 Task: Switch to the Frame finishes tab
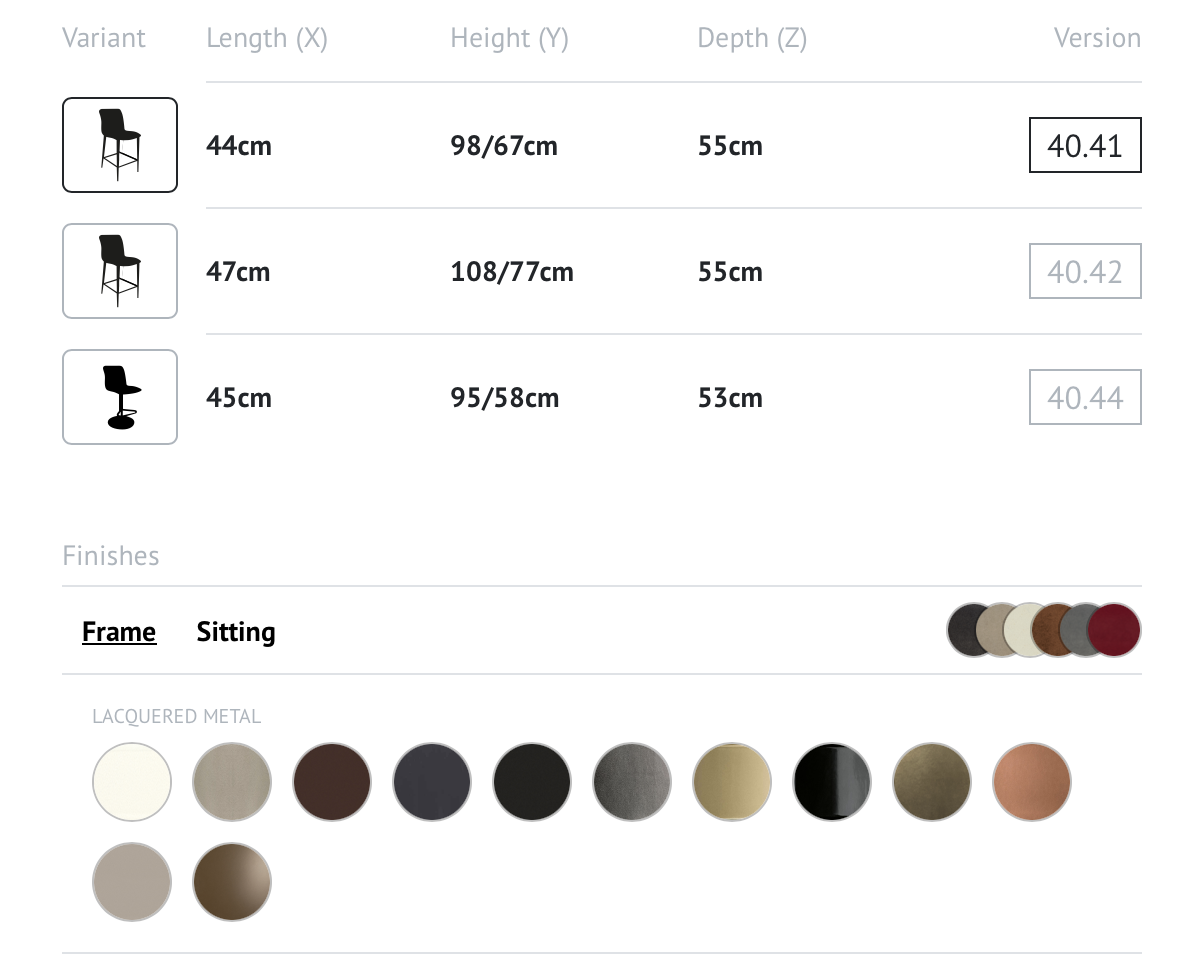pos(119,632)
